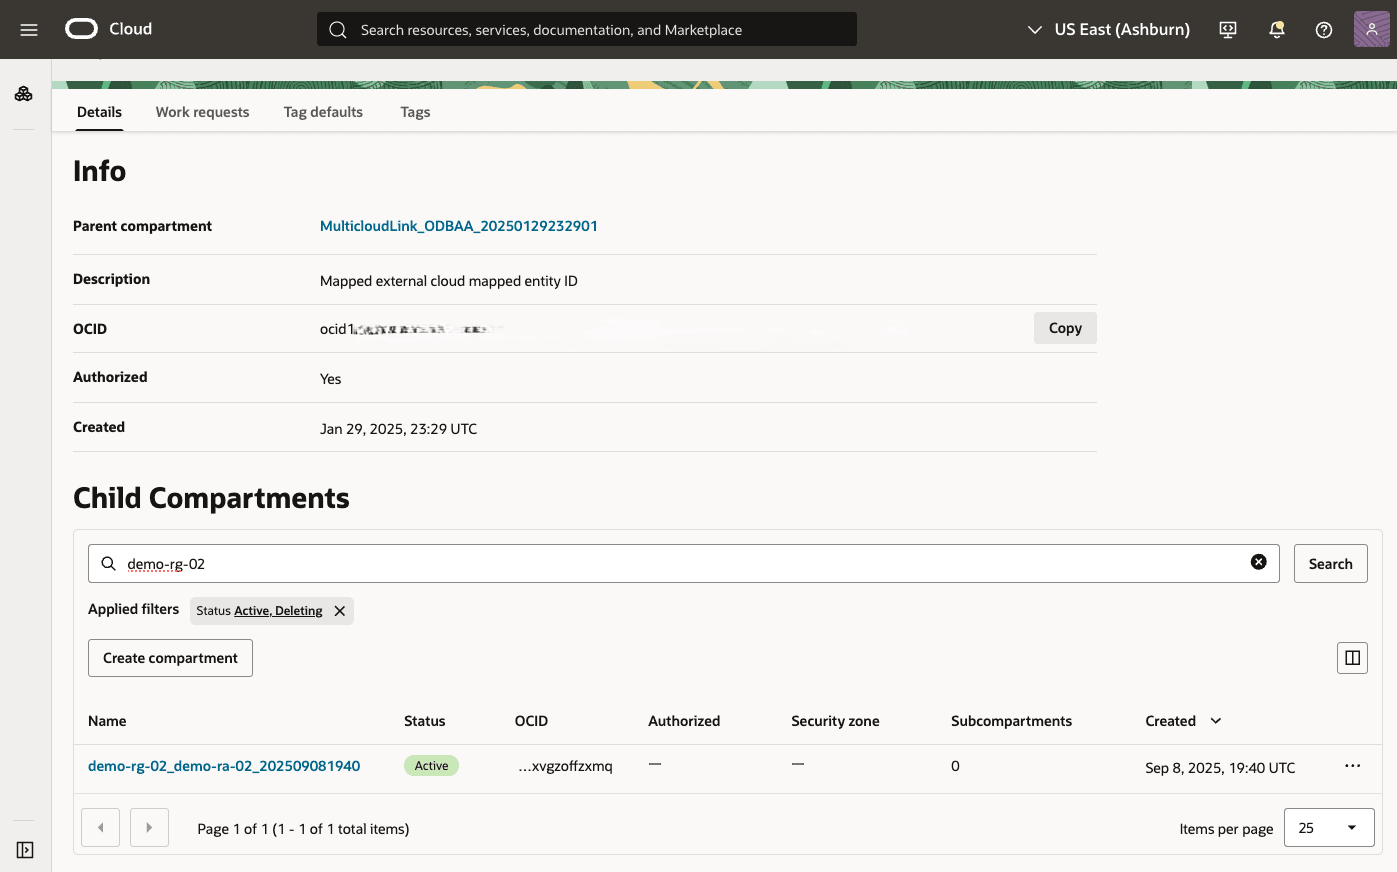
Task: Remove the Active, Deleting status filter
Action: 339,610
